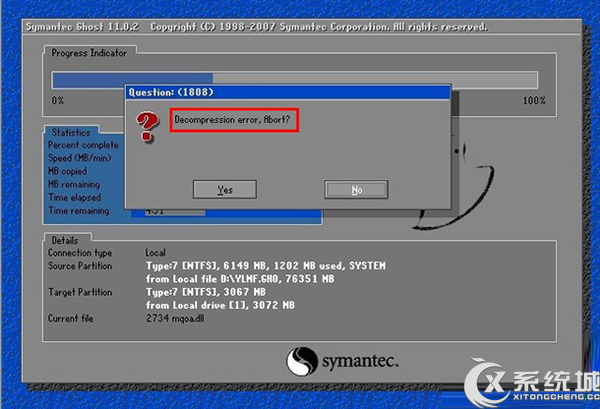The height and width of the screenshot is (409, 600).
Task: Click the 'Local' connection value
Action: click(x=155, y=253)
